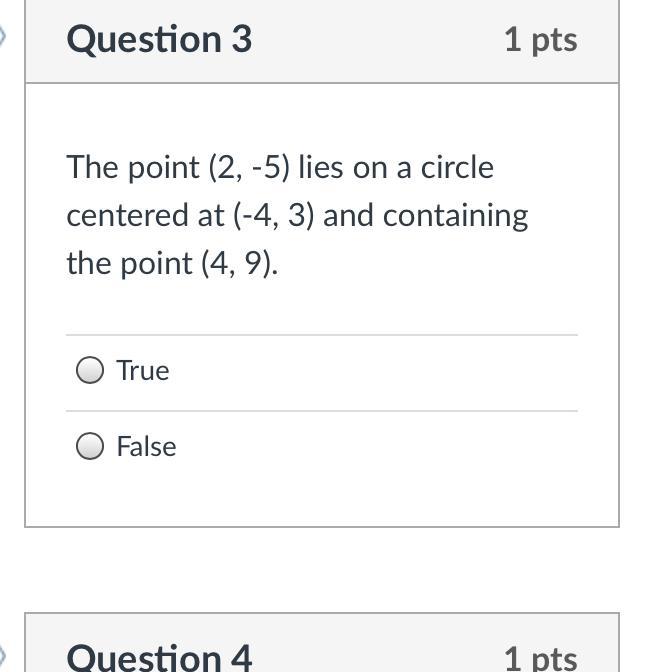Click the "1 pts" label of Question 4
This screenshot has height=672, width=672.
[540, 657]
